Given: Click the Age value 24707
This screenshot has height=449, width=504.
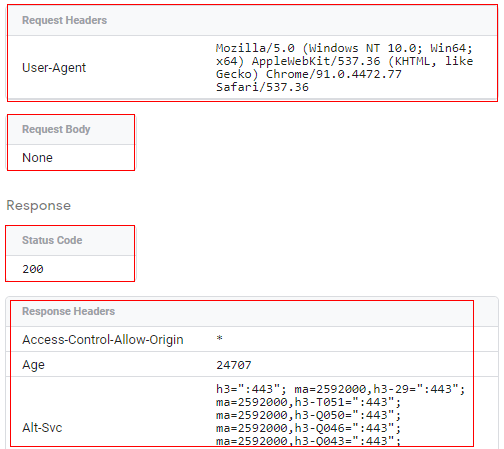Looking at the screenshot, I should [x=234, y=365].
